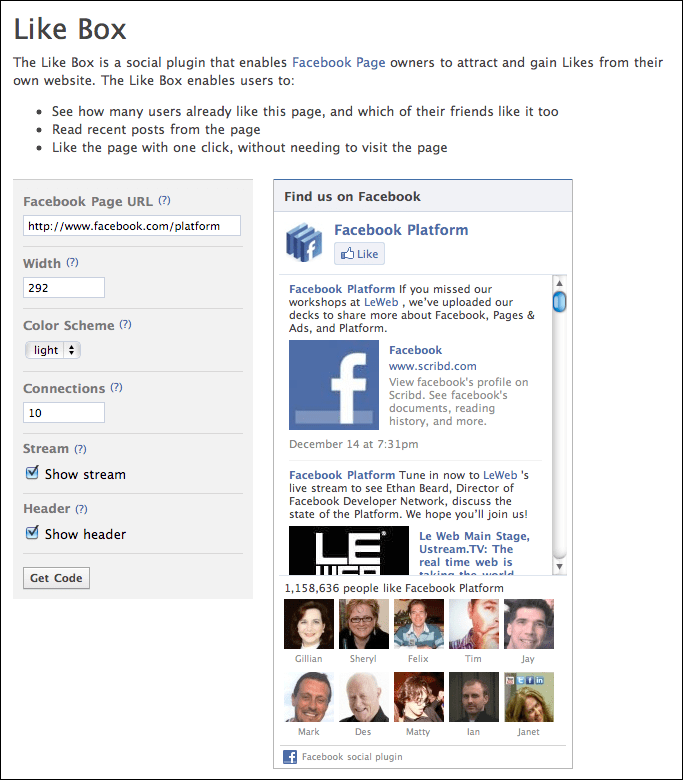Open 'Le Web Main Stage, Ustream.TV' link
Image resolution: width=683 pixels, height=780 pixels.
pyautogui.click(x=474, y=552)
